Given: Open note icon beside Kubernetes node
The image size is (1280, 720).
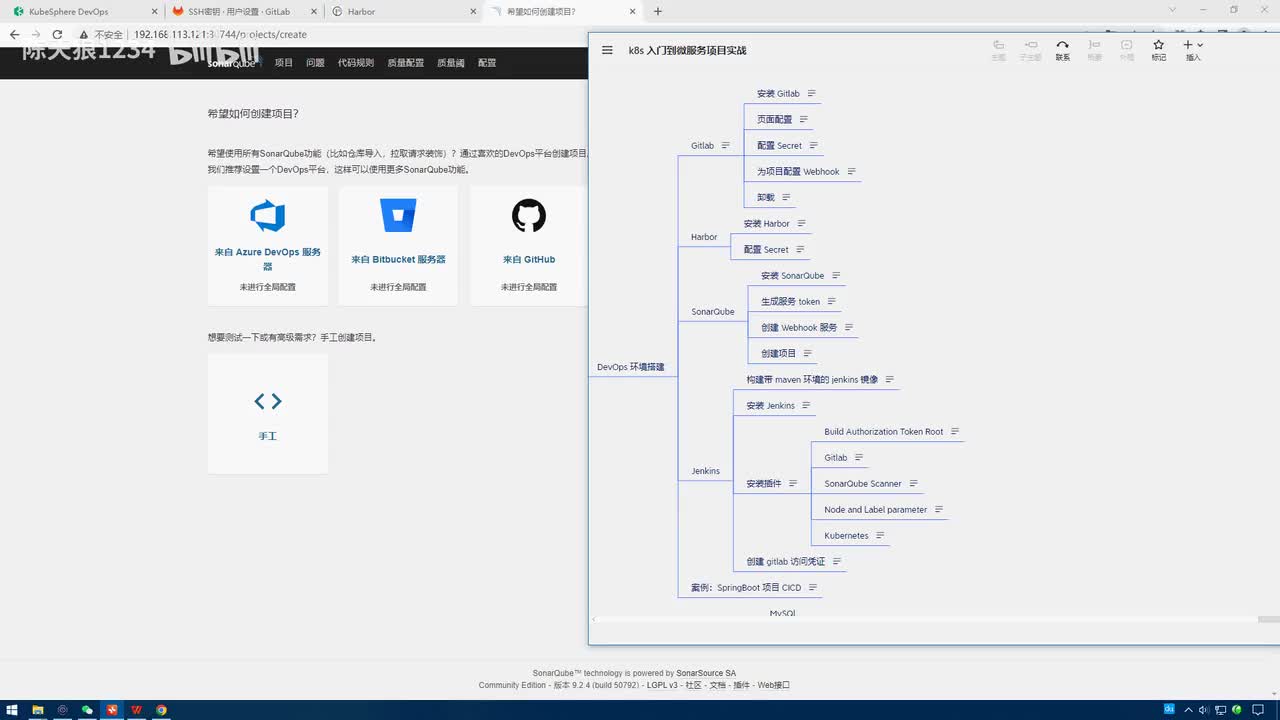Looking at the screenshot, I should pos(880,535).
